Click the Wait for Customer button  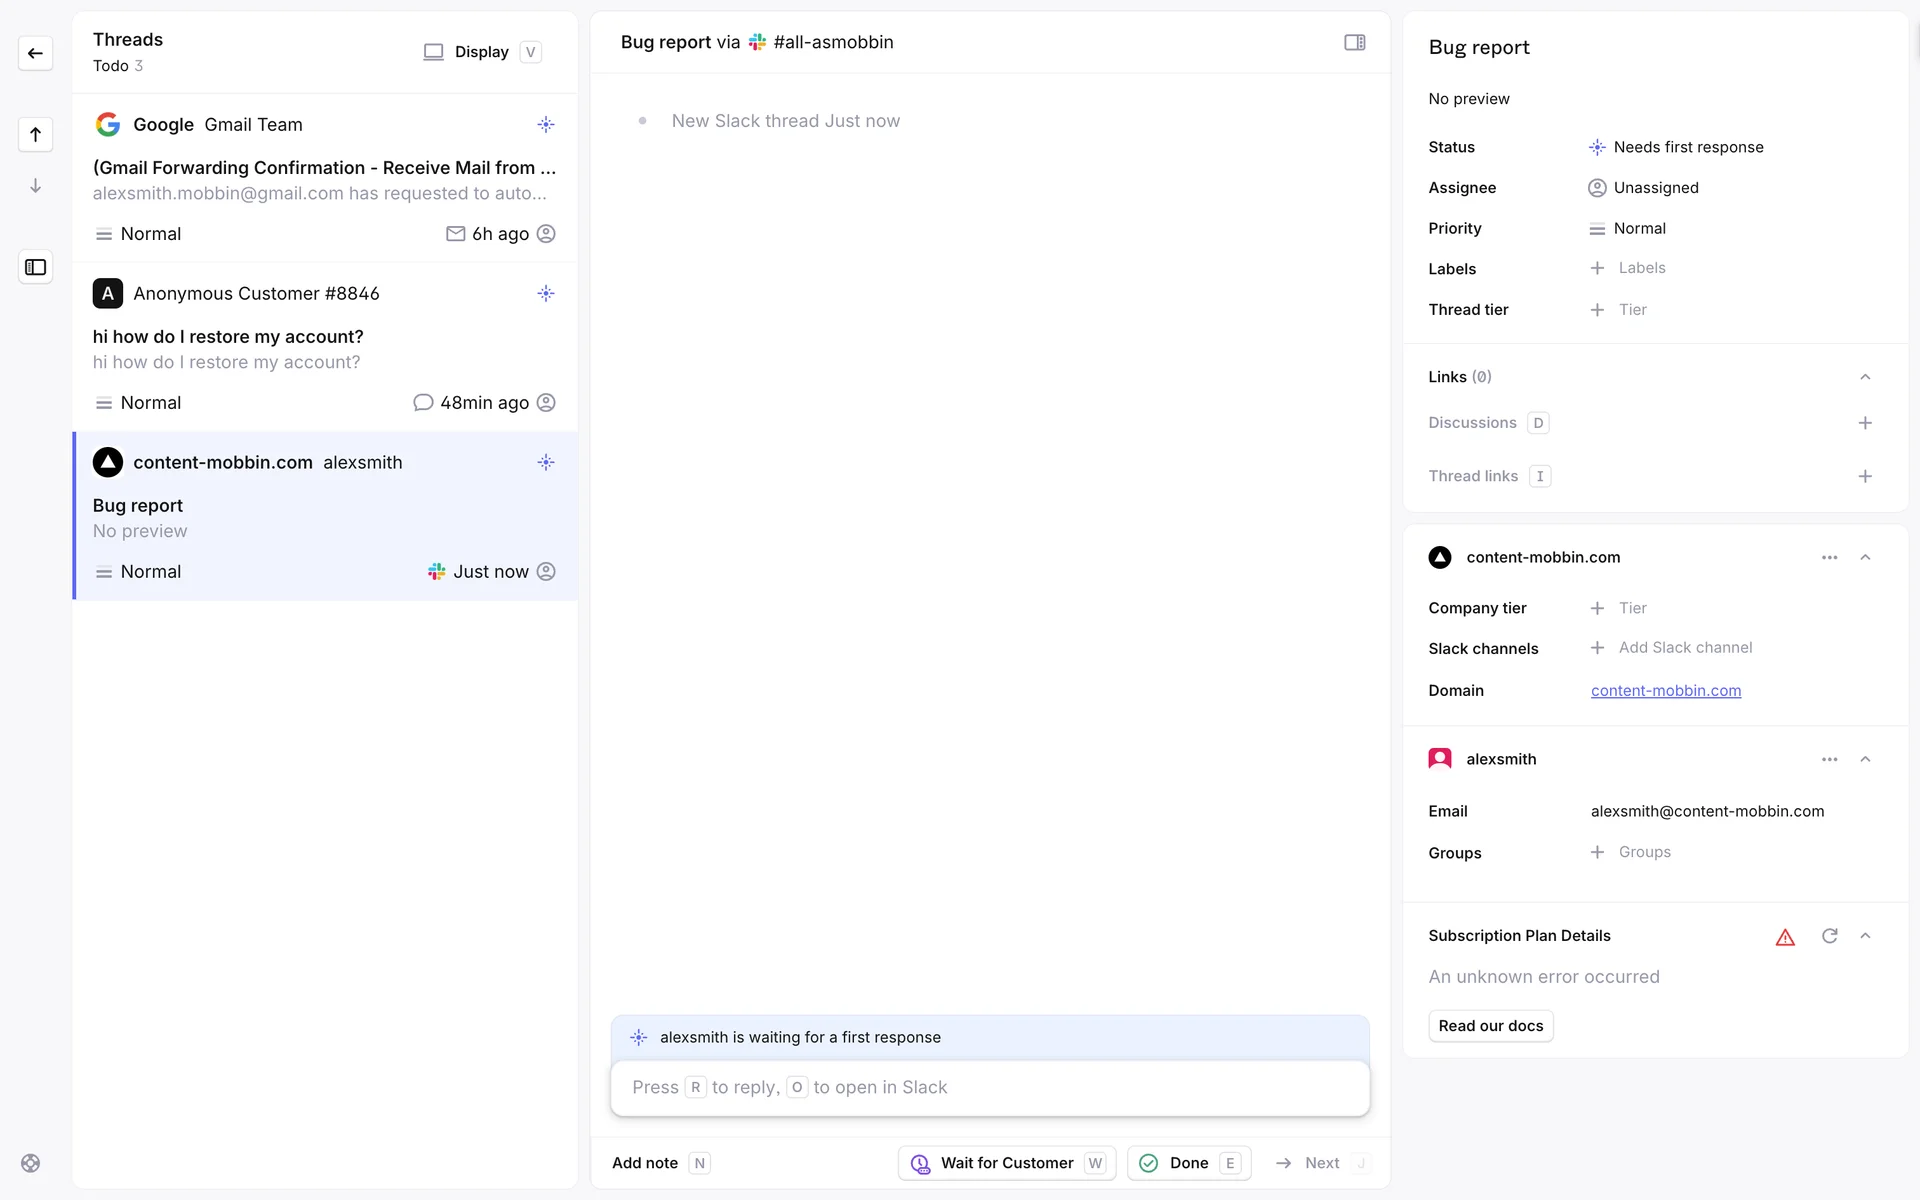click(x=1006, y=1163)
